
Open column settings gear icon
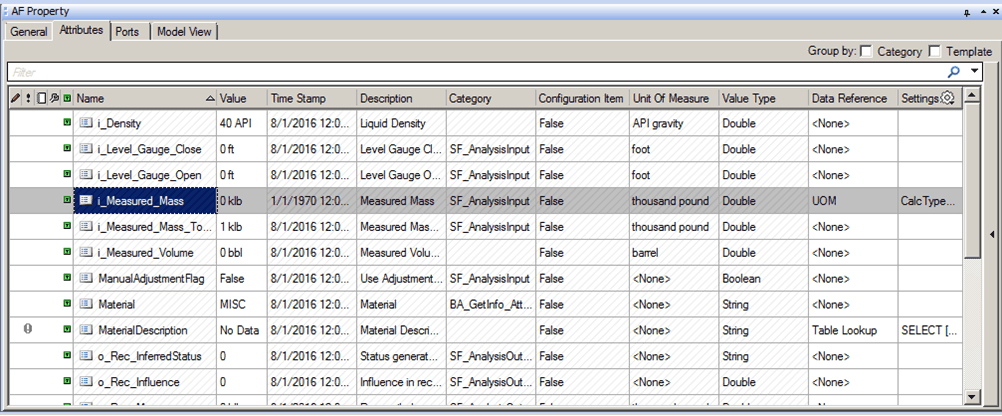tap(948, 98)
